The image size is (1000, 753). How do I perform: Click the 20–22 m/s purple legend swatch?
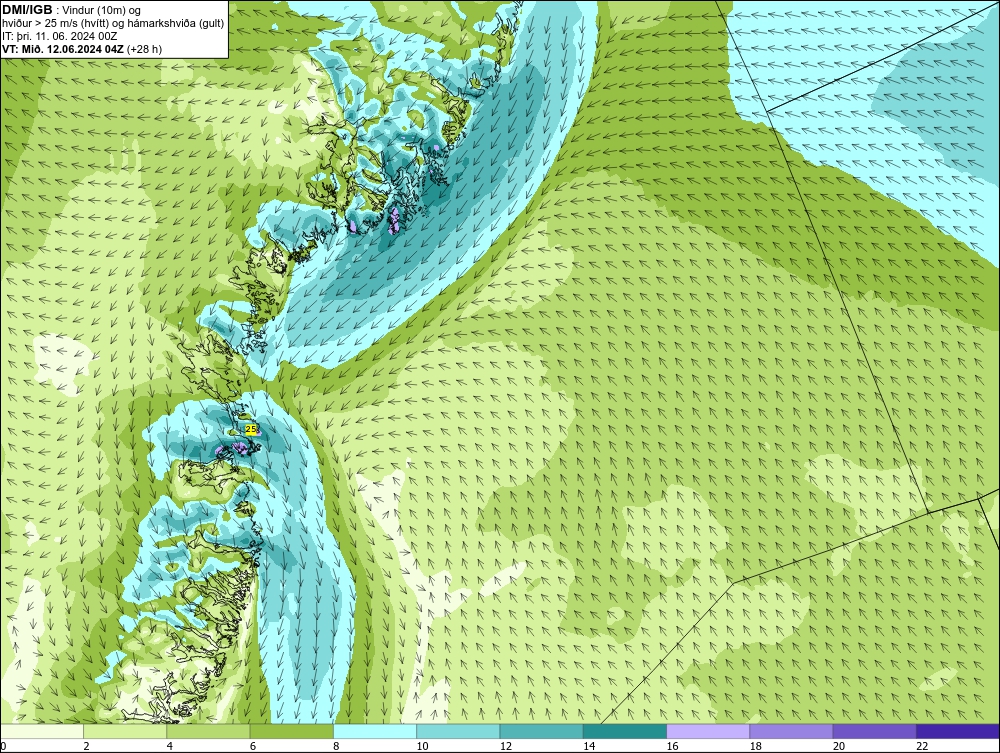[875, 731]
